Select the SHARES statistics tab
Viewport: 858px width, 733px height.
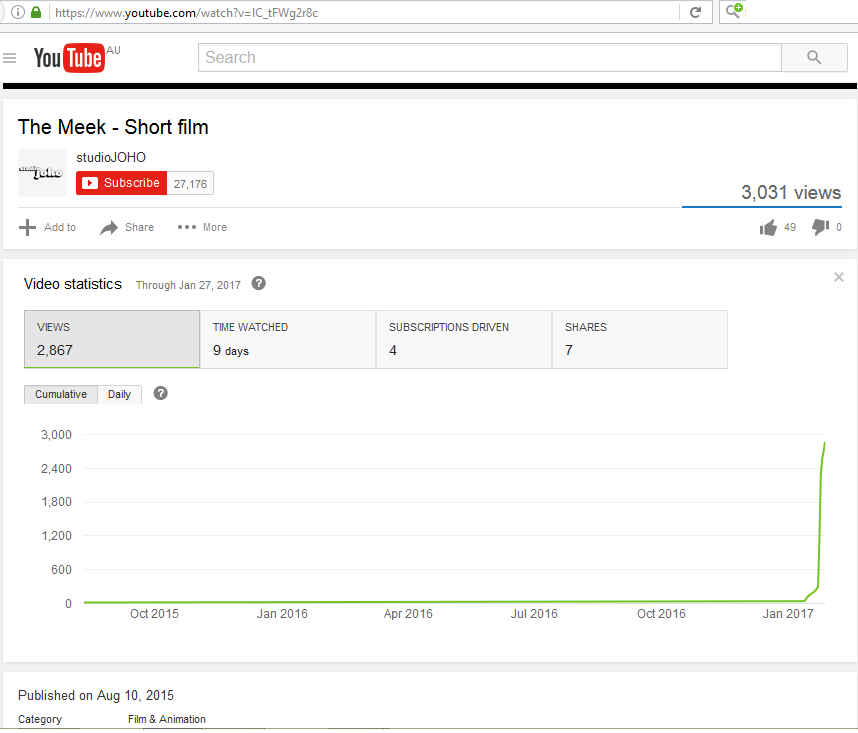[640, 339]
